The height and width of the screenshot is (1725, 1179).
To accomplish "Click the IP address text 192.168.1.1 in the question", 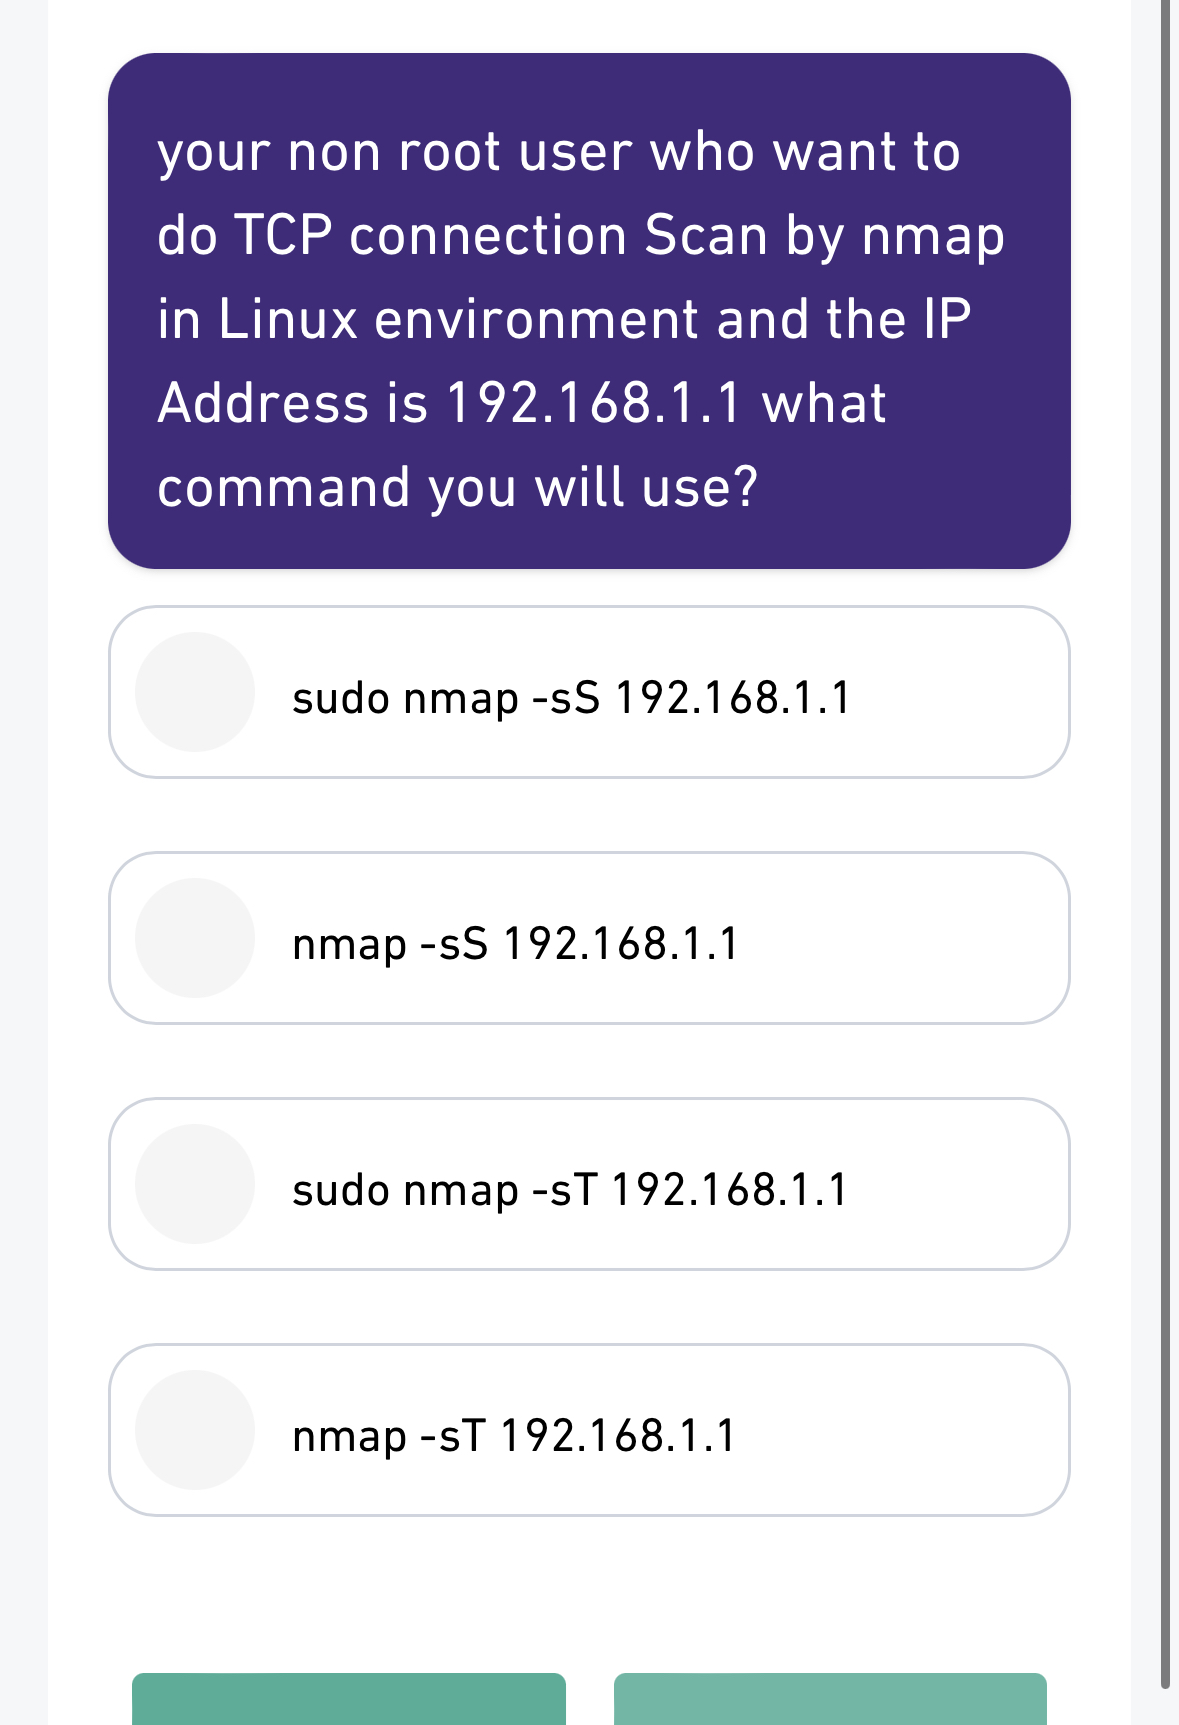I will pos(596,403).
